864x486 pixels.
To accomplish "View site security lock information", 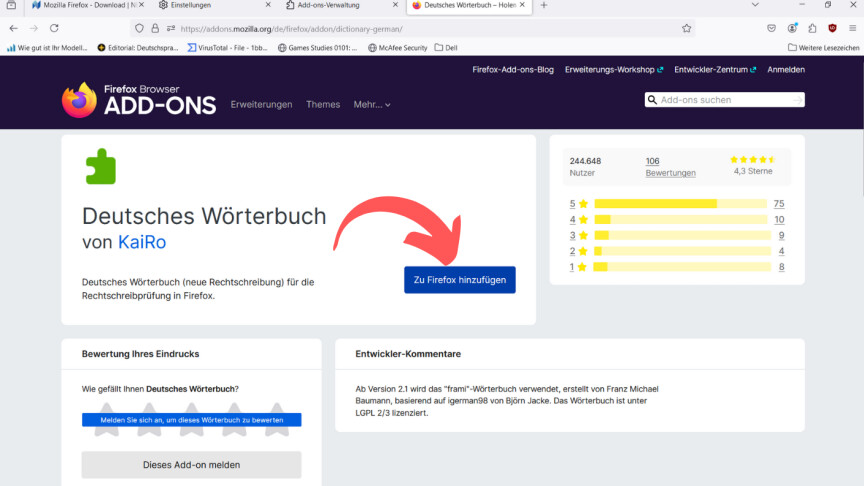I will click(155, 29).
